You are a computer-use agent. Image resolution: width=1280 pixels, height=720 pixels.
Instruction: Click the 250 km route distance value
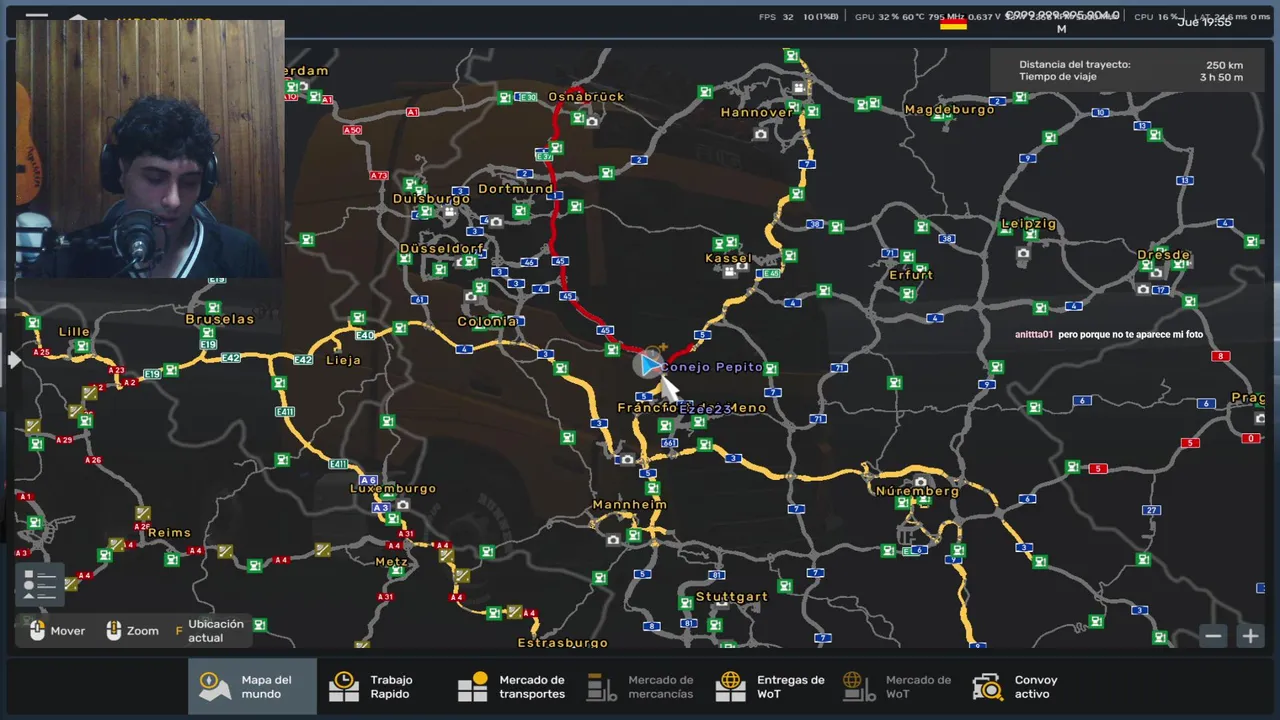[x=1225, y=65]
